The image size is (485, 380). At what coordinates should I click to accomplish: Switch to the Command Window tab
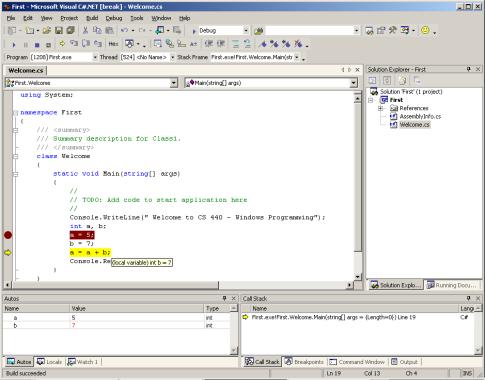point(356,362)
